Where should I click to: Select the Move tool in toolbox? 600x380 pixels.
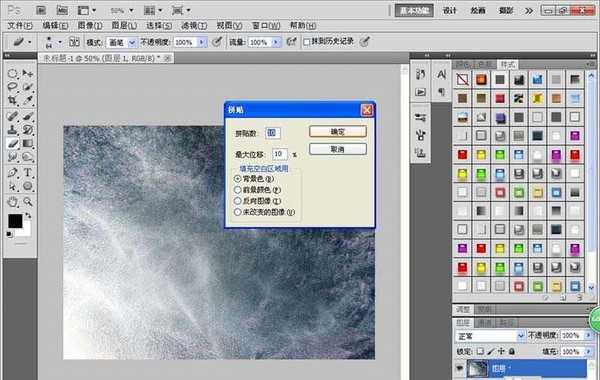tap(28, 73)
